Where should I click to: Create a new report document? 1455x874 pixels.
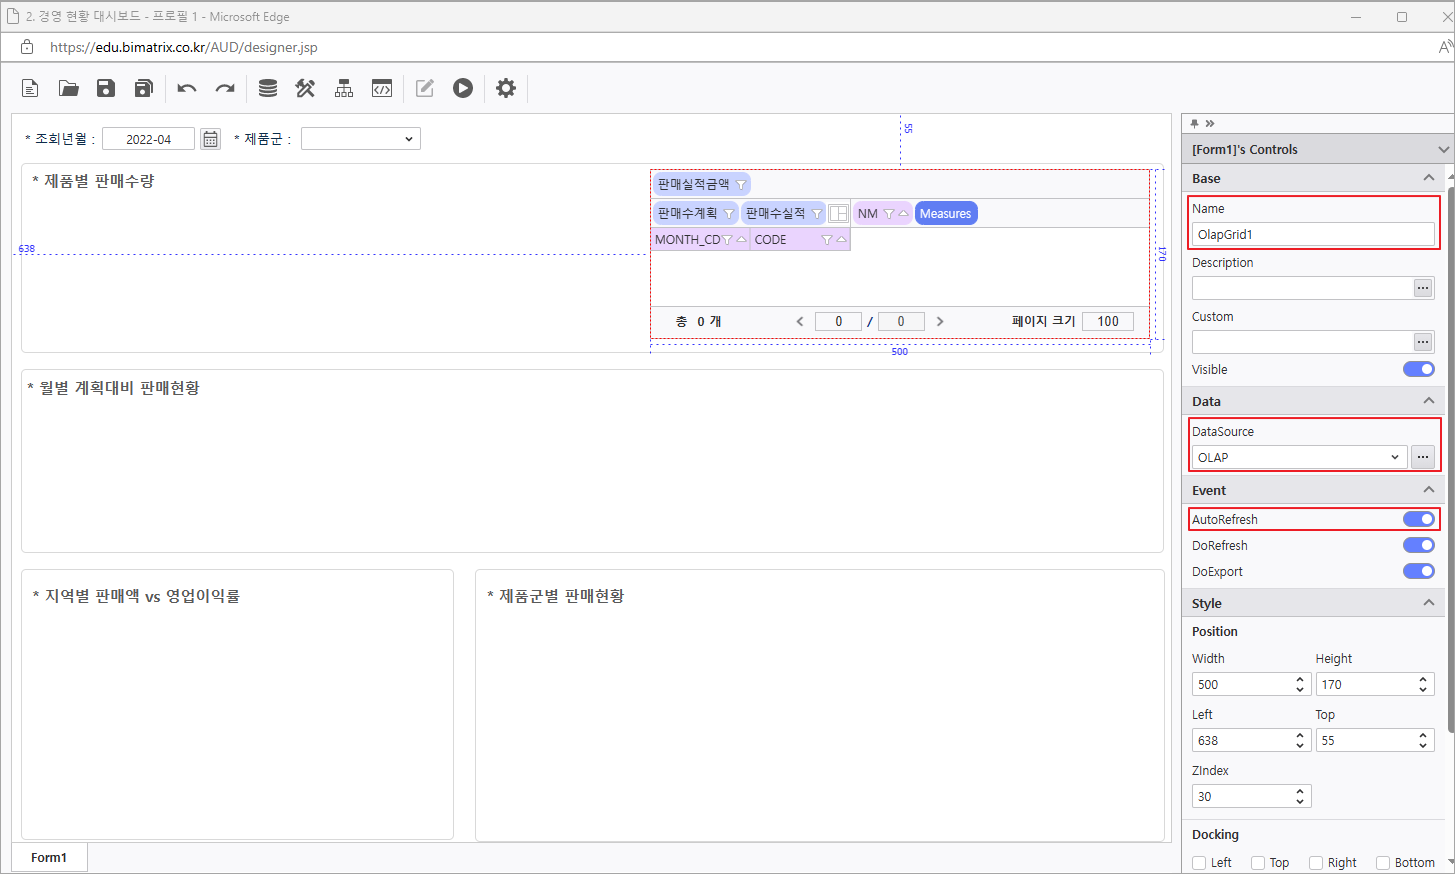click(30, 88)
